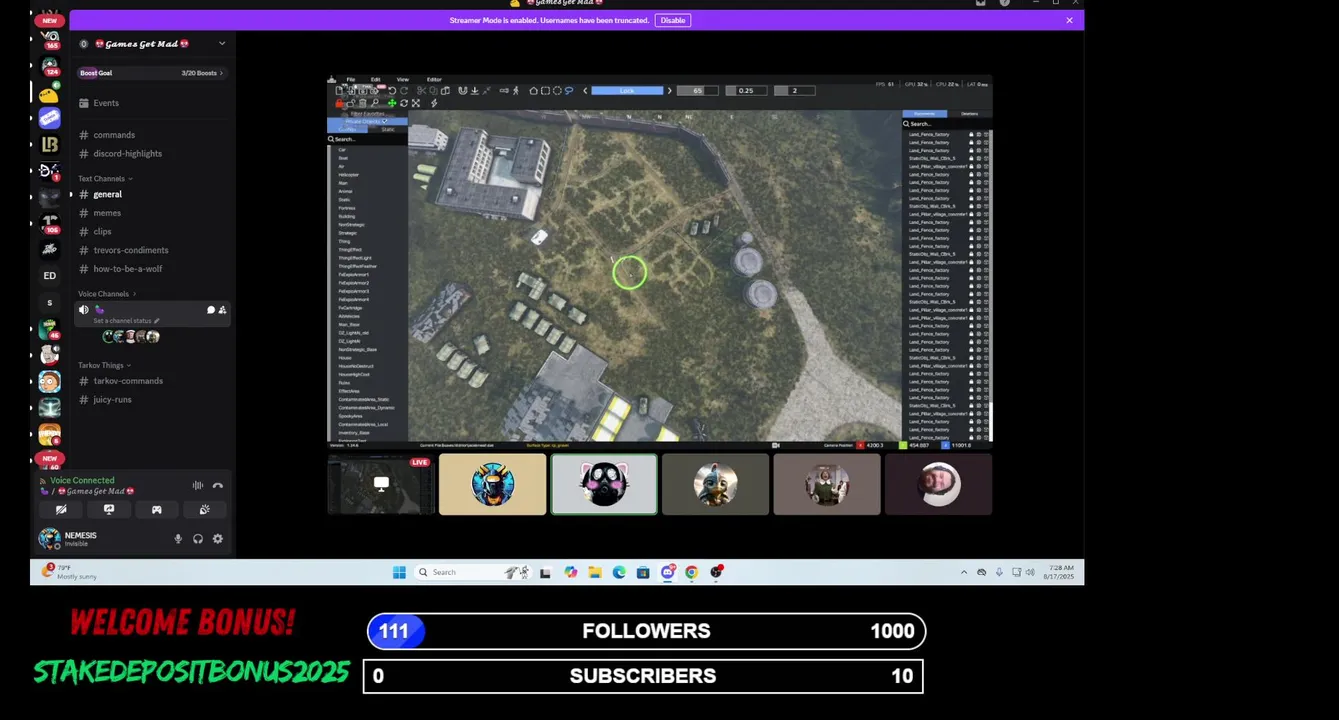Show hidden tray icons chevron in taskbar
Screen dimensions: 1339x720
[964, 572]
